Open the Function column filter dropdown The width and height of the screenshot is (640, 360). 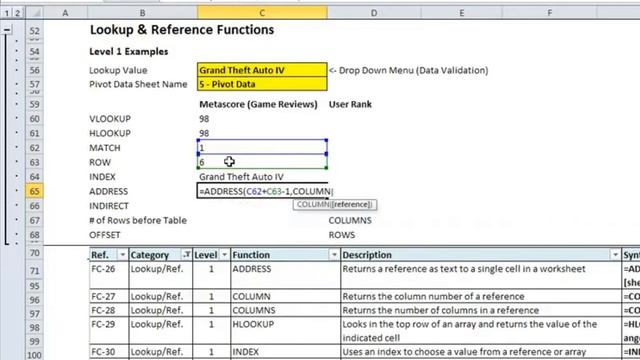[x=334, y=255]
